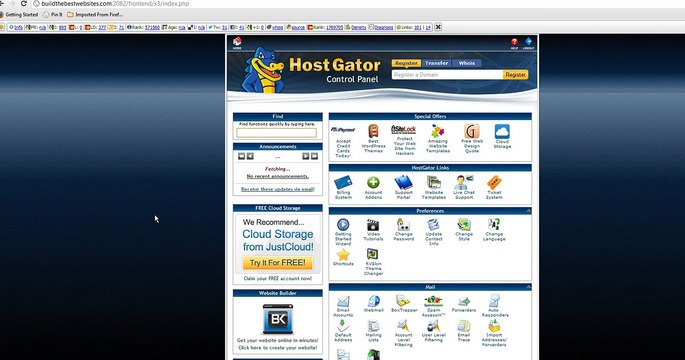
Task: Open Update Contact Info
Action: 433,232
